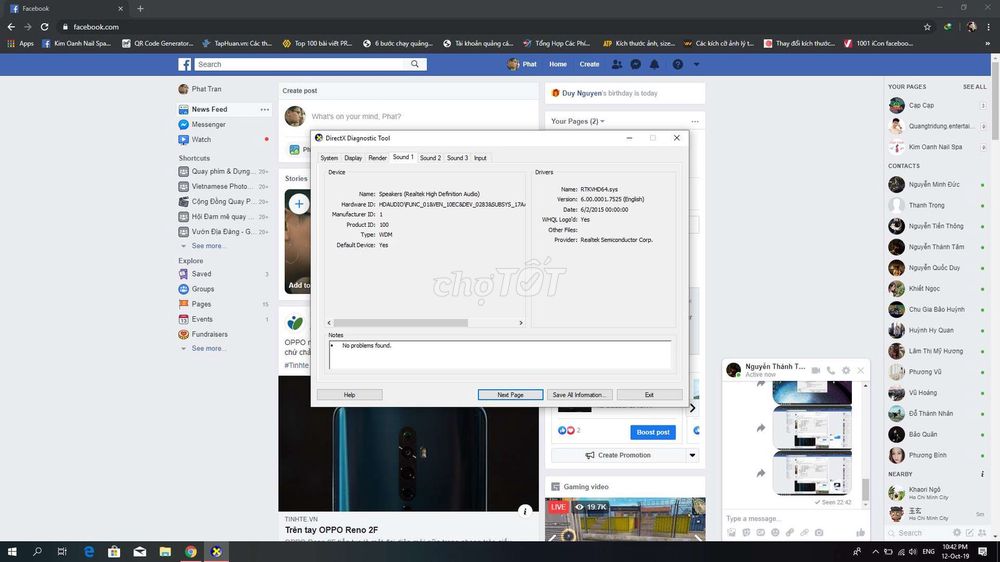Reload the Facebook page in Chrome
This screenshot has width=1000, height=562.
[x=45, y=27]
